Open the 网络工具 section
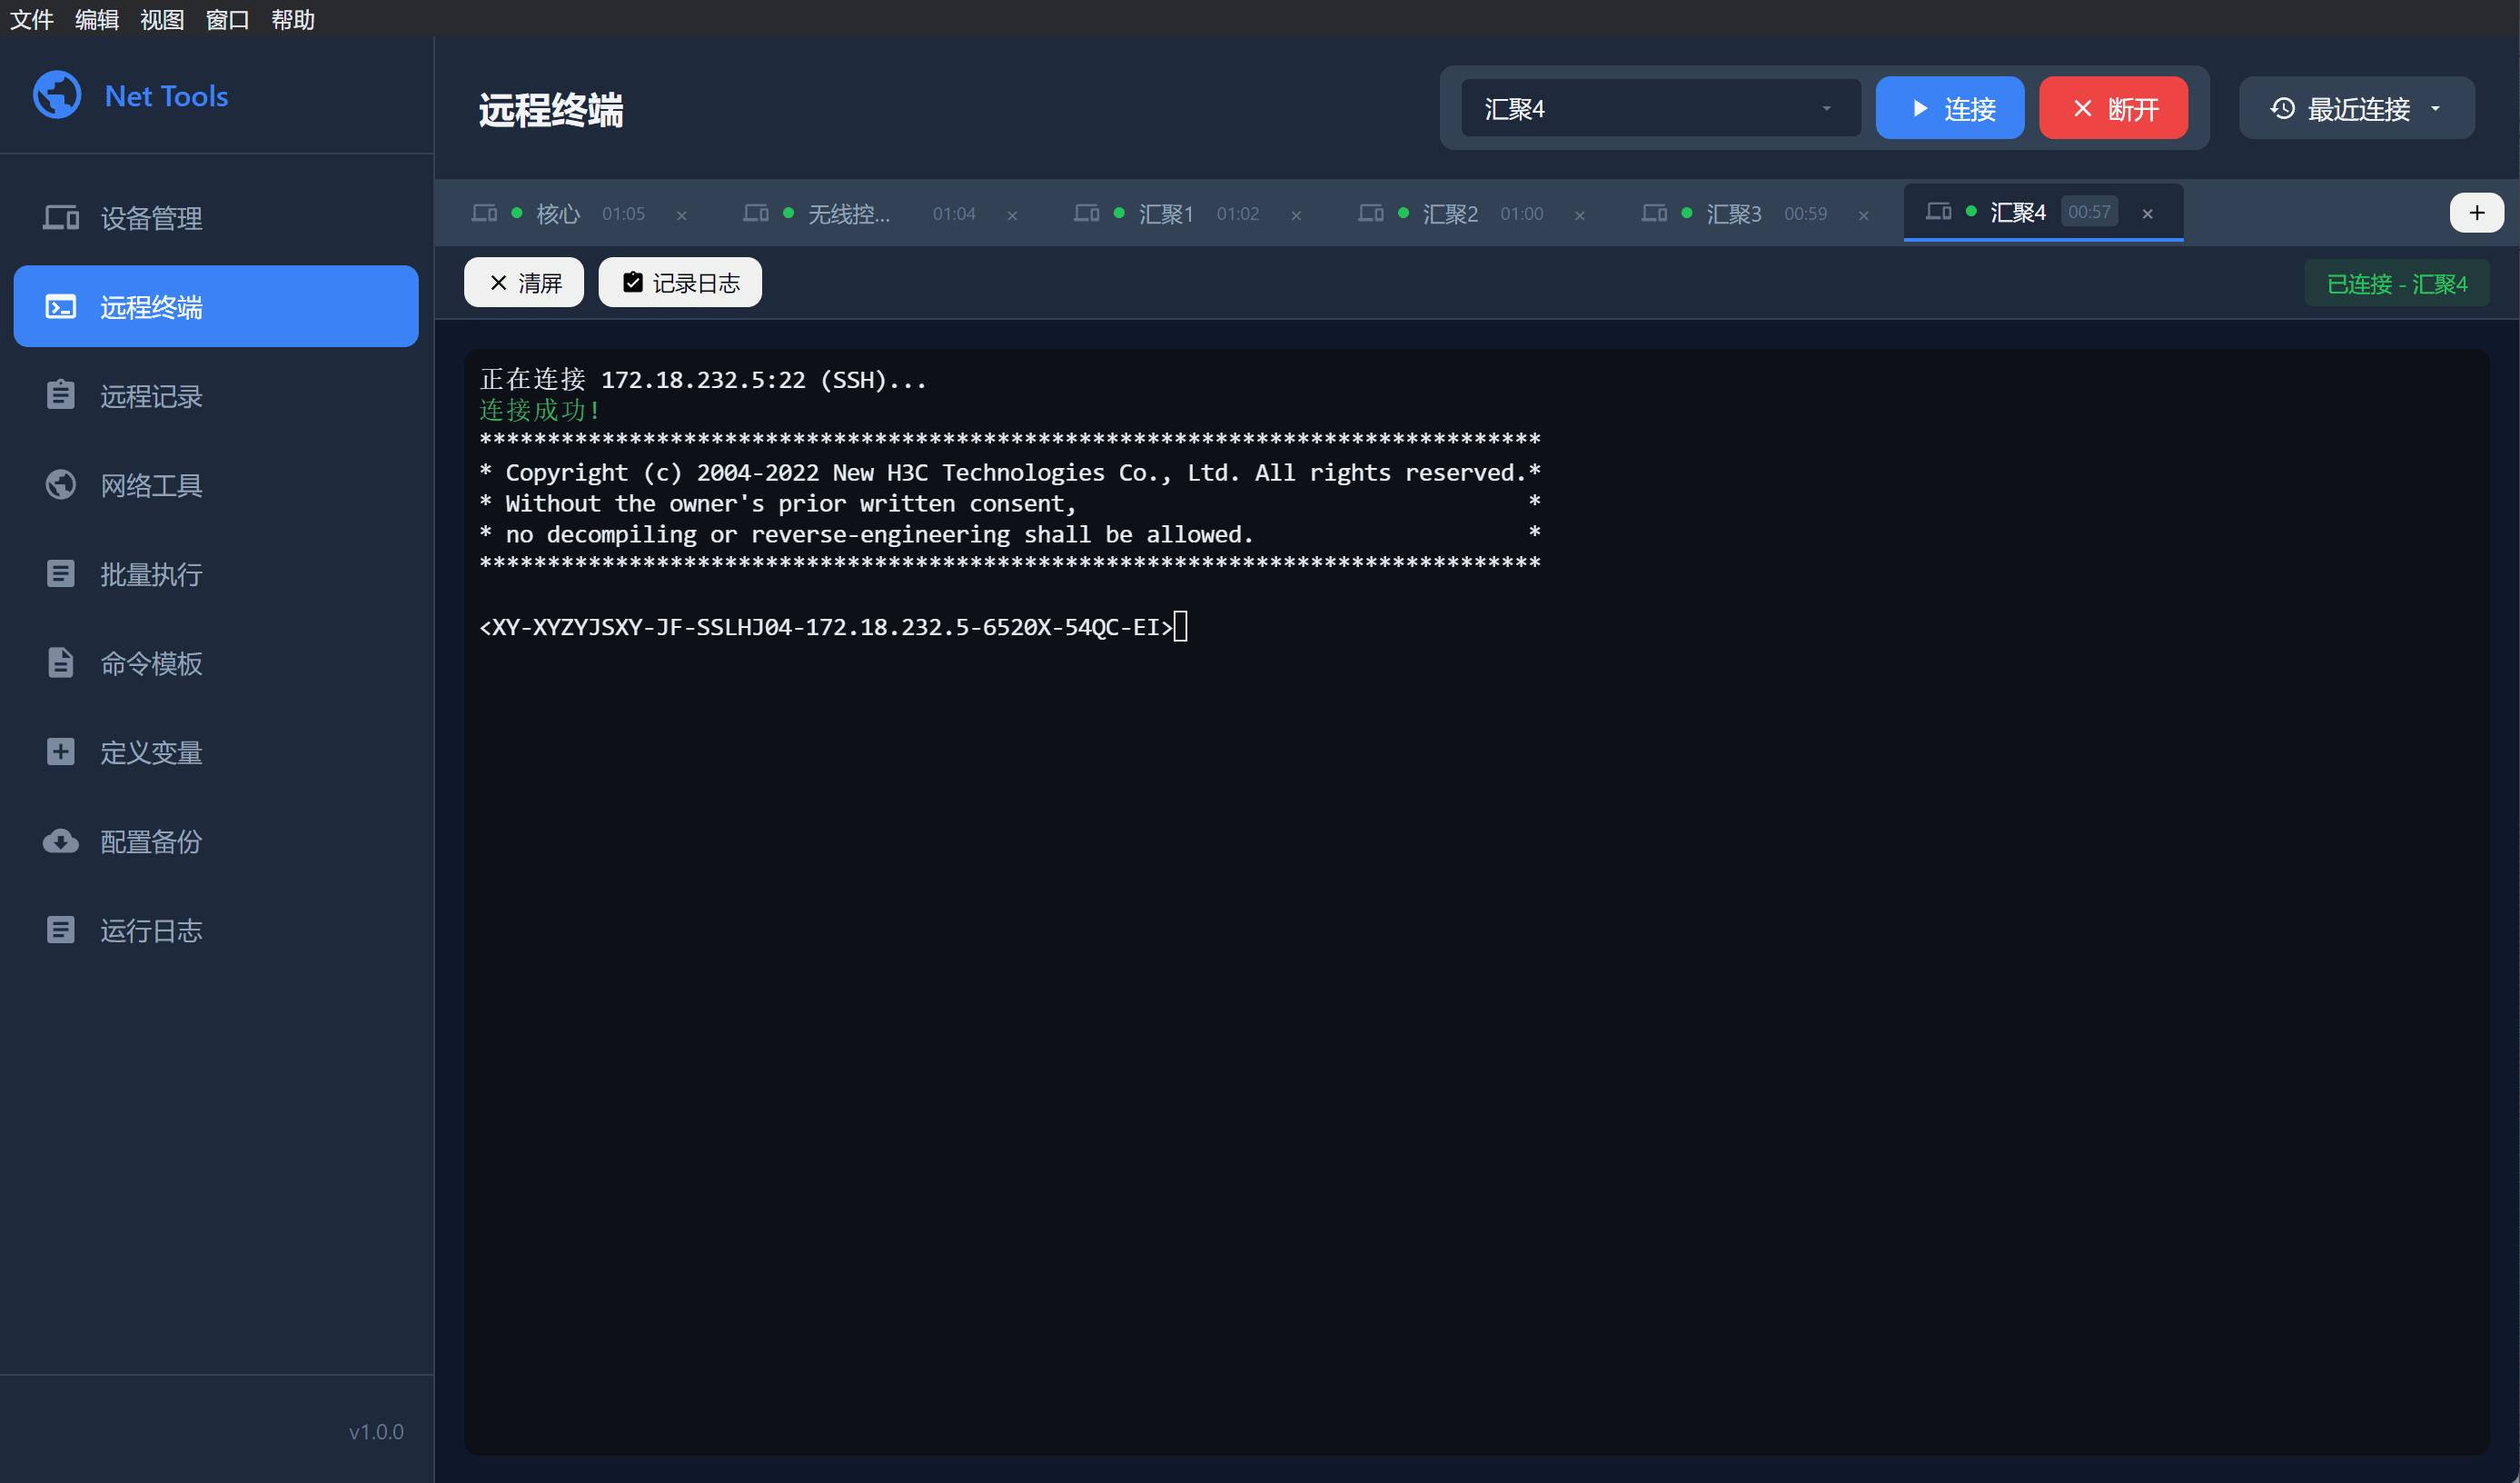This screenshot has height=1483, width=2520. (x=151, y=485)
